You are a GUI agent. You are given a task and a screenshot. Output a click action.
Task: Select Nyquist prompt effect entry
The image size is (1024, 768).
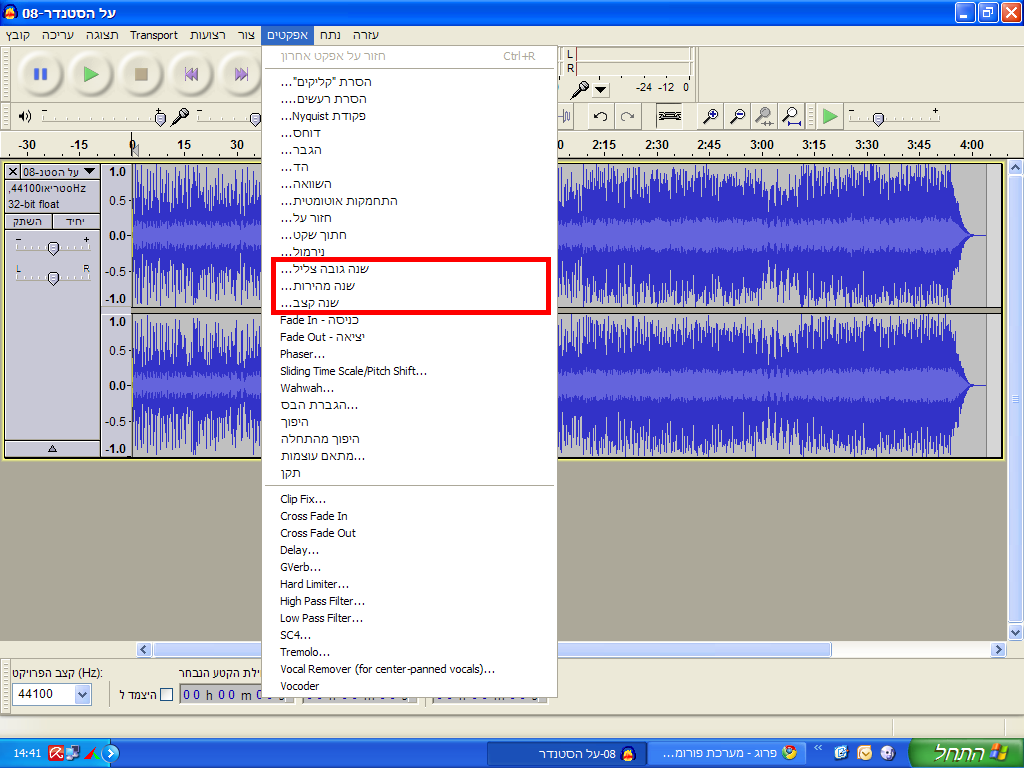[409, 116]
